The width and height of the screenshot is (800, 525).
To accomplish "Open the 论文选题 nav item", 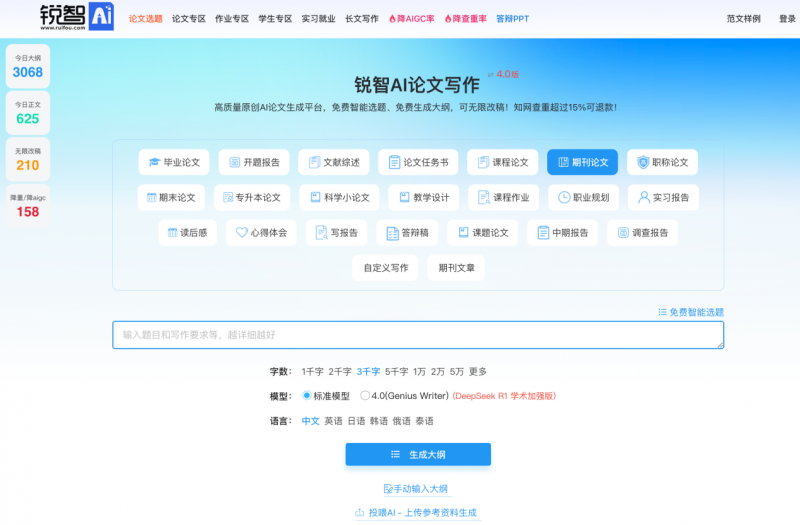I will tap(145, 19).
